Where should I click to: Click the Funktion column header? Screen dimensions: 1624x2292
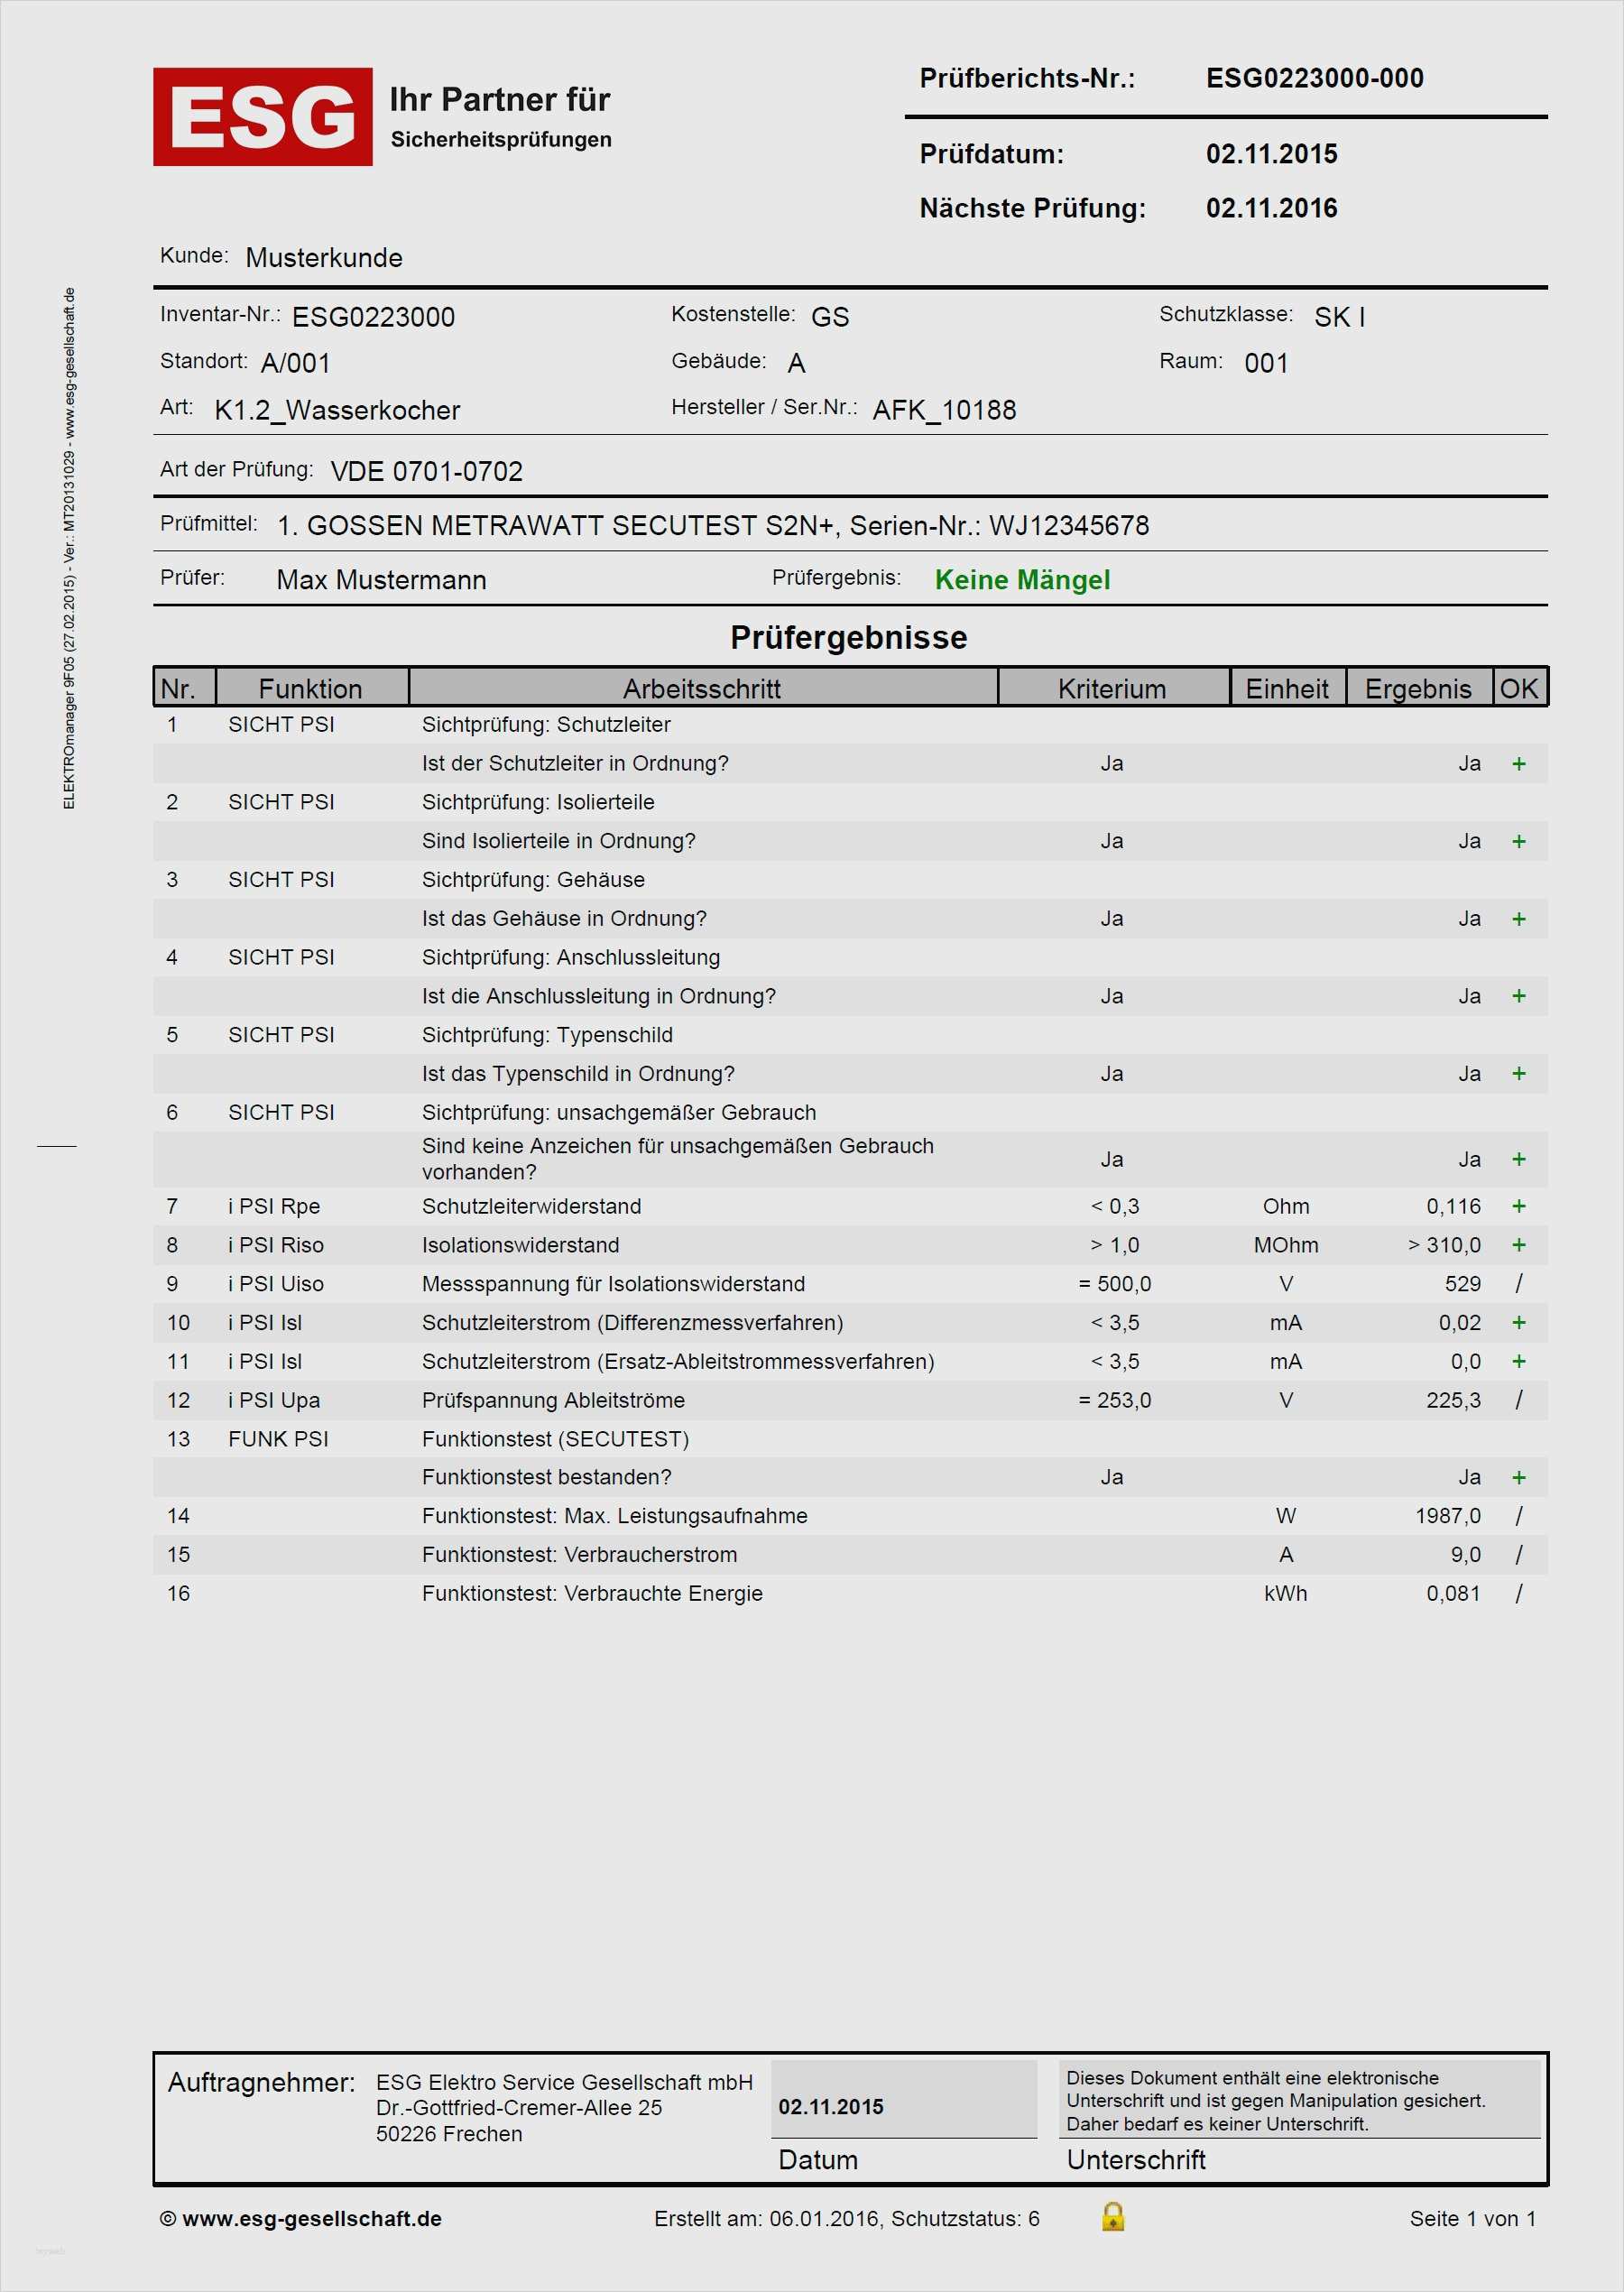click(310, 688)
